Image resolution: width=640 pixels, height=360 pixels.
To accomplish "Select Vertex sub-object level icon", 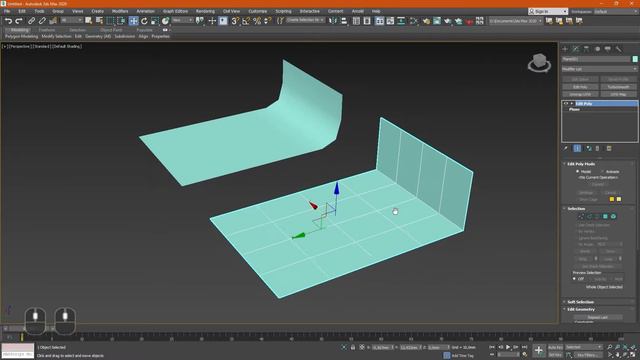I will tap(582, 216).
